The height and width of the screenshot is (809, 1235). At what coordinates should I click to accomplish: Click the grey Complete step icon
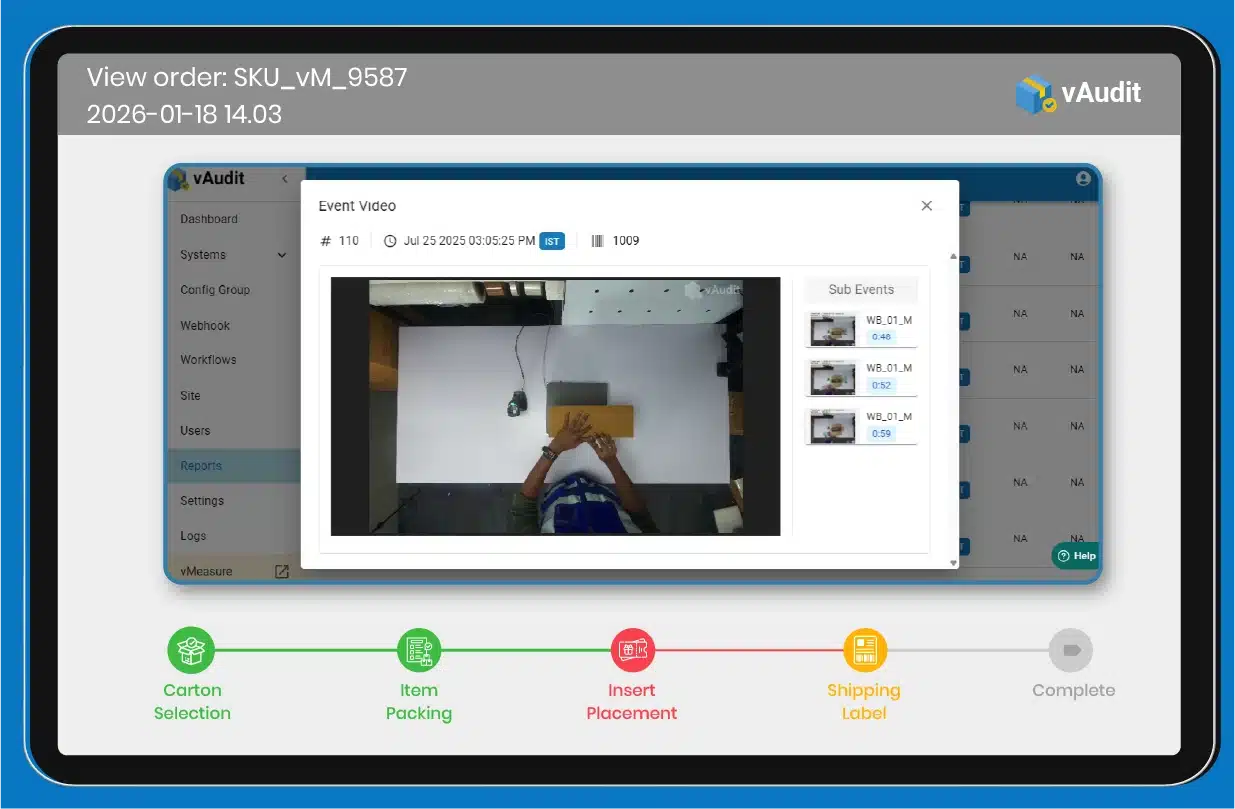1071,650
